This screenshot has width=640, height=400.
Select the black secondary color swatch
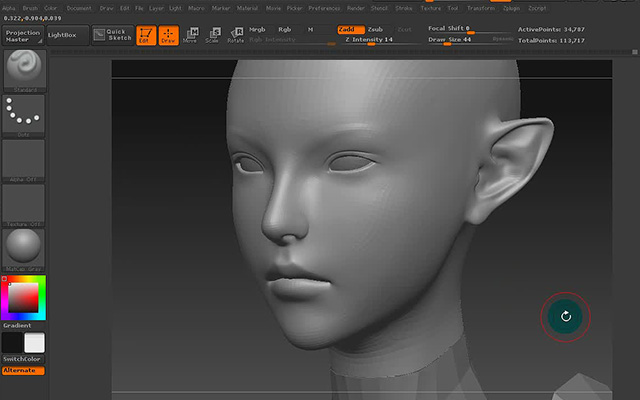(x=12, y=342)
